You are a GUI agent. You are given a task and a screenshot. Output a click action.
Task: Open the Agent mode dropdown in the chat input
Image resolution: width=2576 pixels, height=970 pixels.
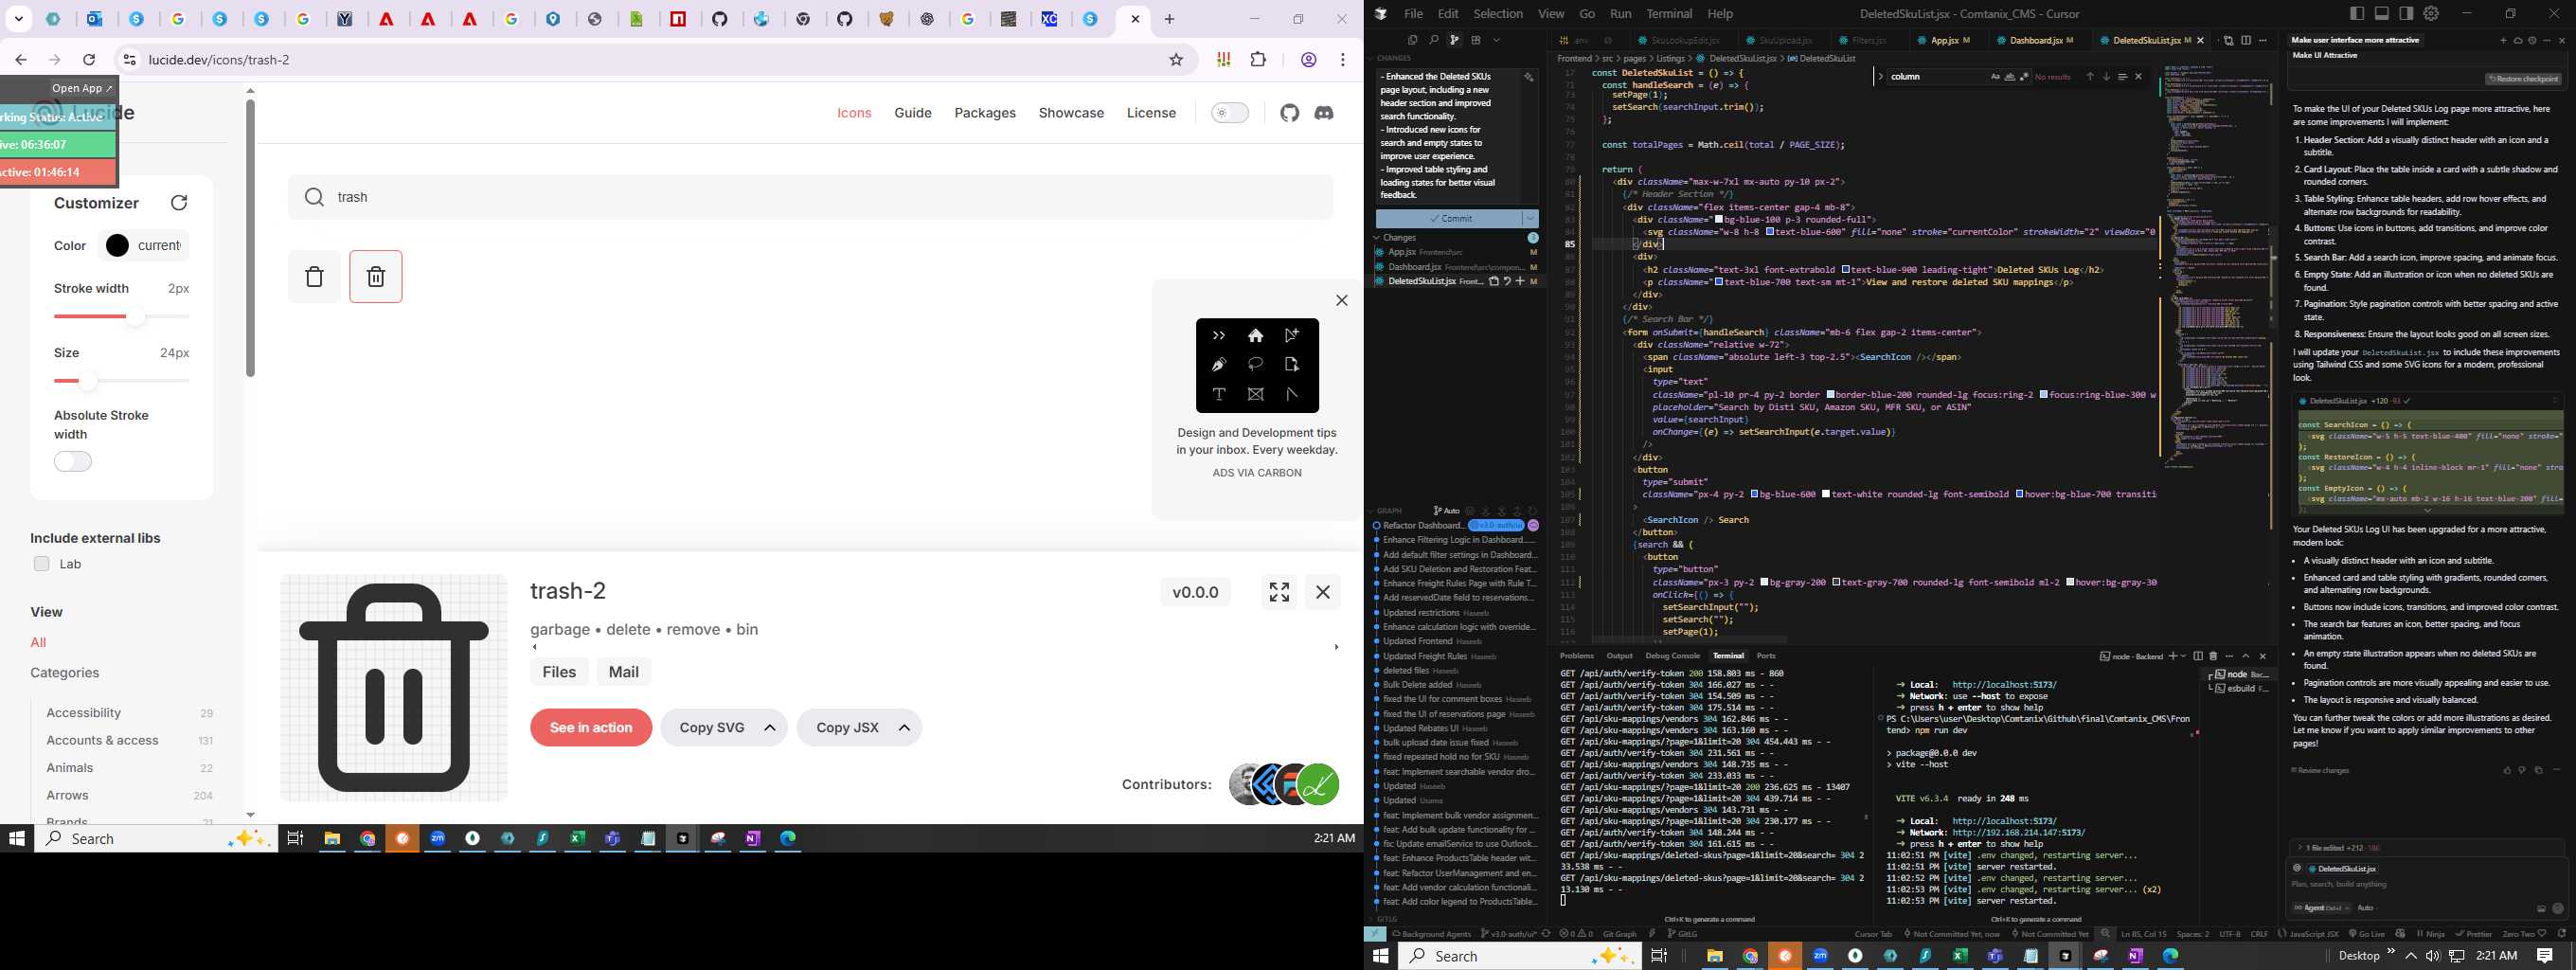(x=2321, y=908)
